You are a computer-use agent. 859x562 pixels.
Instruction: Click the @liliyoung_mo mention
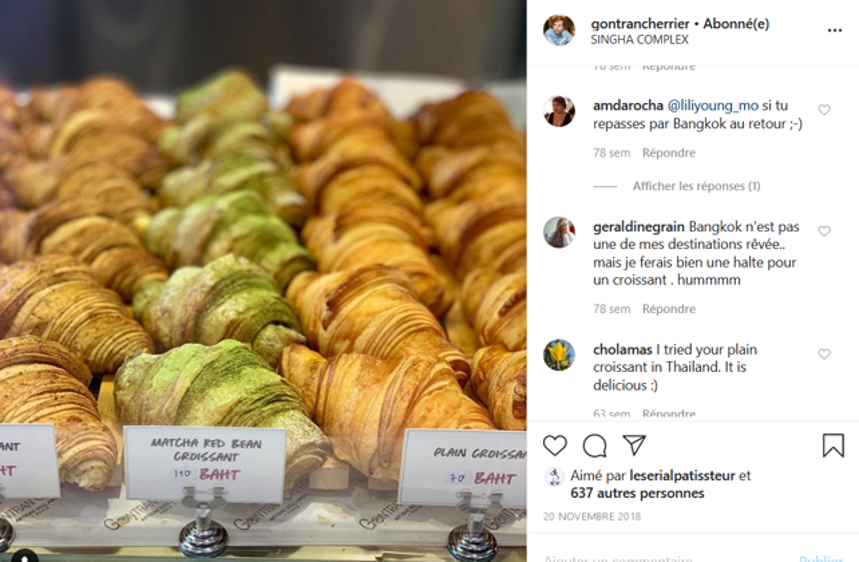713,106
